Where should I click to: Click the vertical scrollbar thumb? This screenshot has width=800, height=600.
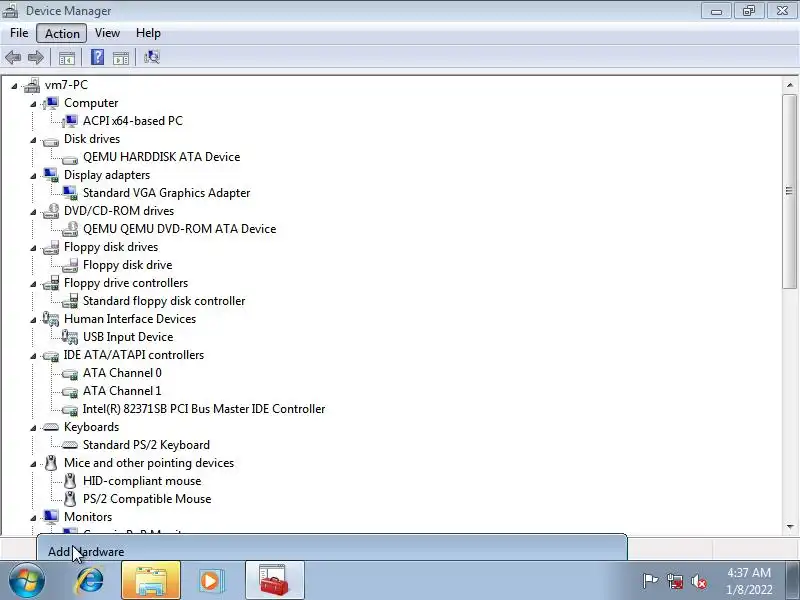pyautogui.click(x=789, y=191)
